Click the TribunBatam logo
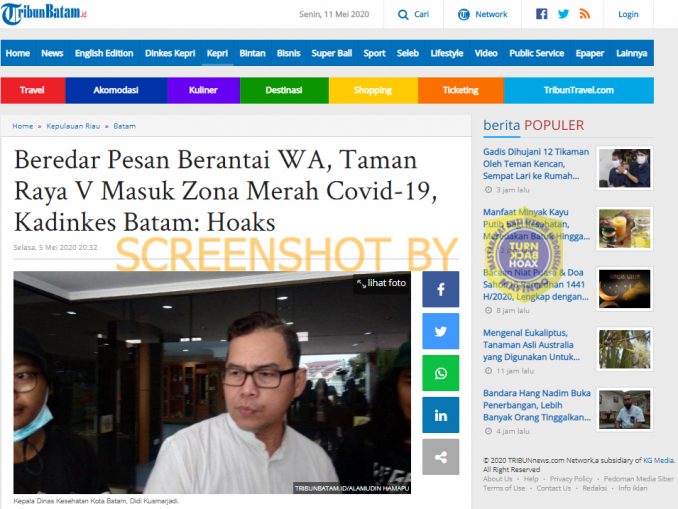678x509 pixels. [44, 14]
